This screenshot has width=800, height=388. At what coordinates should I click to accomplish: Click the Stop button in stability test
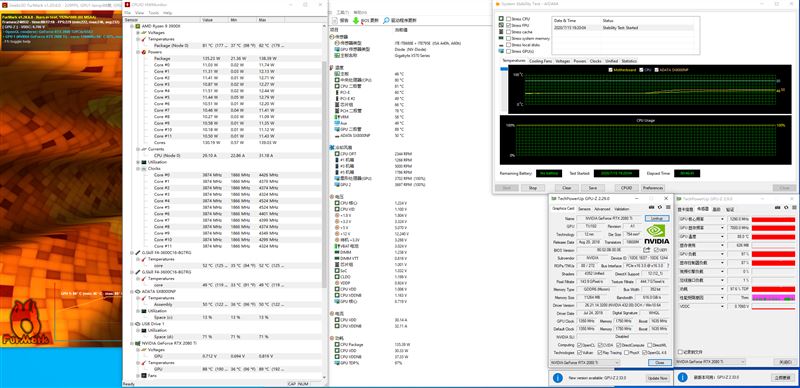pyautogui.click(x=533, y=188)
